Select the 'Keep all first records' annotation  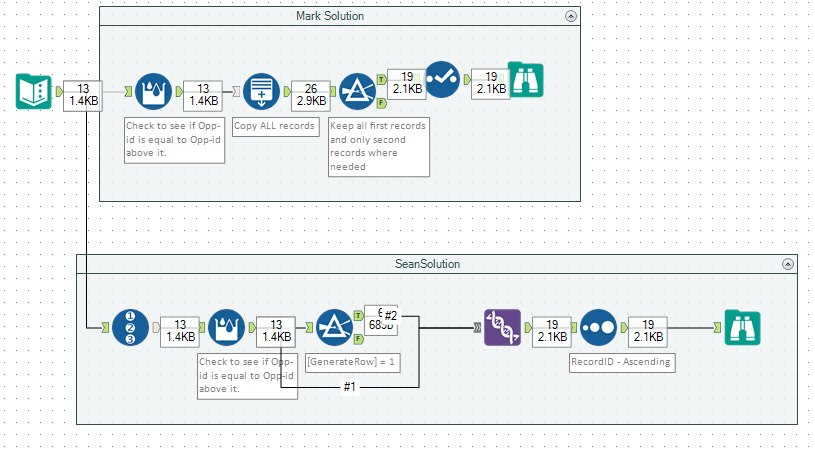tap(379, 147)
